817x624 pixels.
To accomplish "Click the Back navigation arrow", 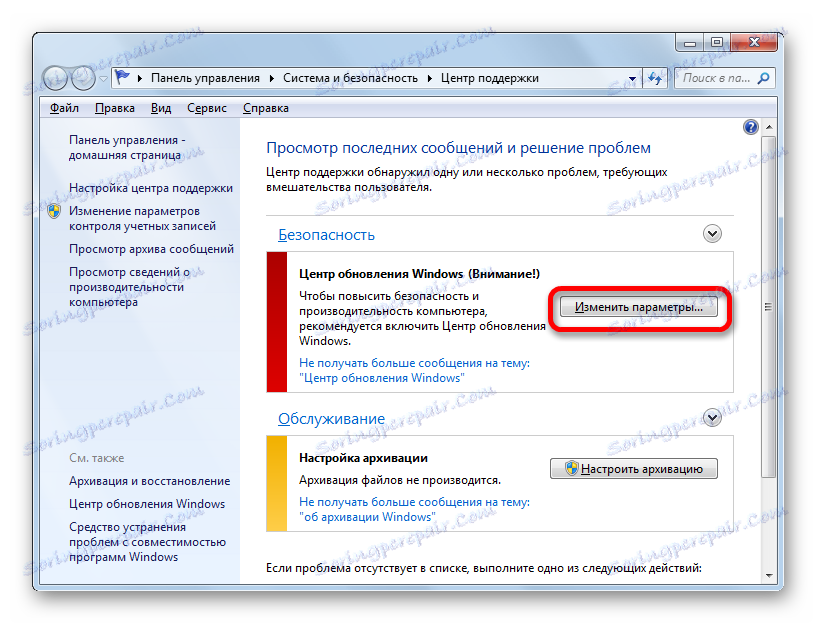I will [56, 78].
